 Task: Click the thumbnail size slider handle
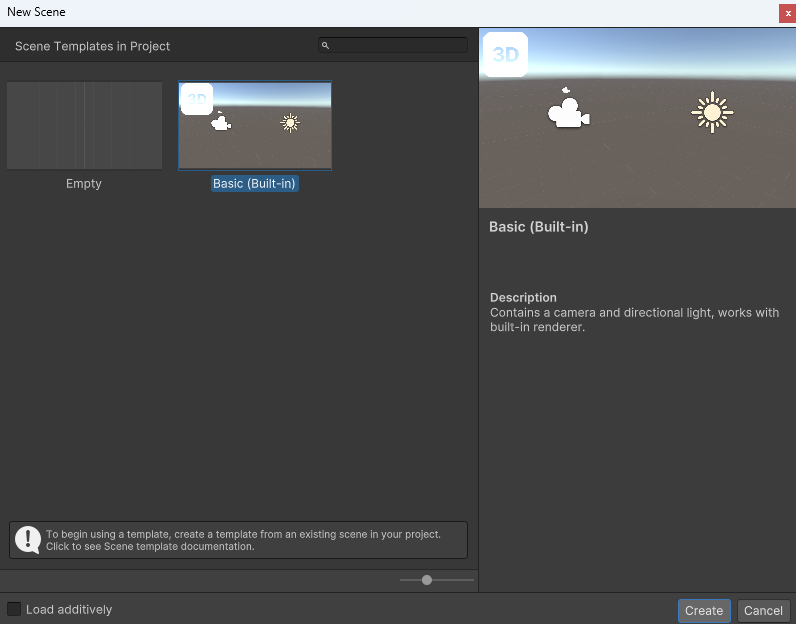tap(427, 580)
